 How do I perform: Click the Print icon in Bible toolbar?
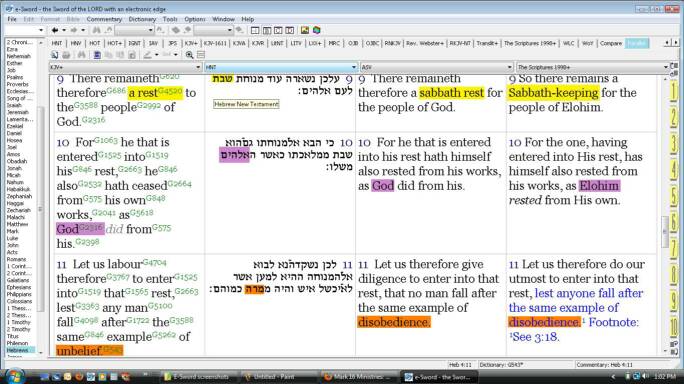coord(66,55)
